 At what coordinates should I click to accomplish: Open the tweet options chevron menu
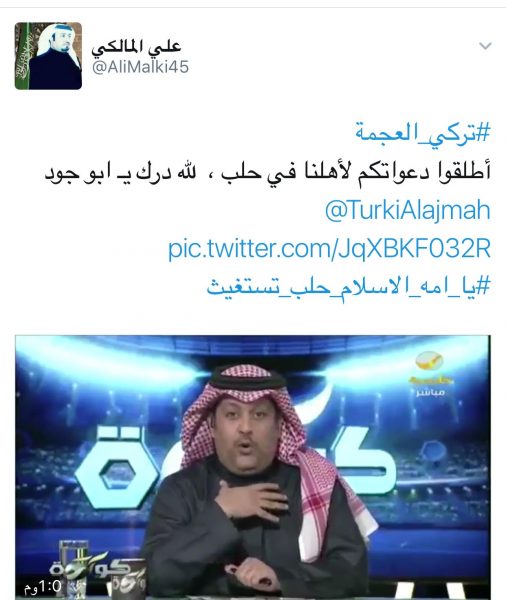point(485,46)
